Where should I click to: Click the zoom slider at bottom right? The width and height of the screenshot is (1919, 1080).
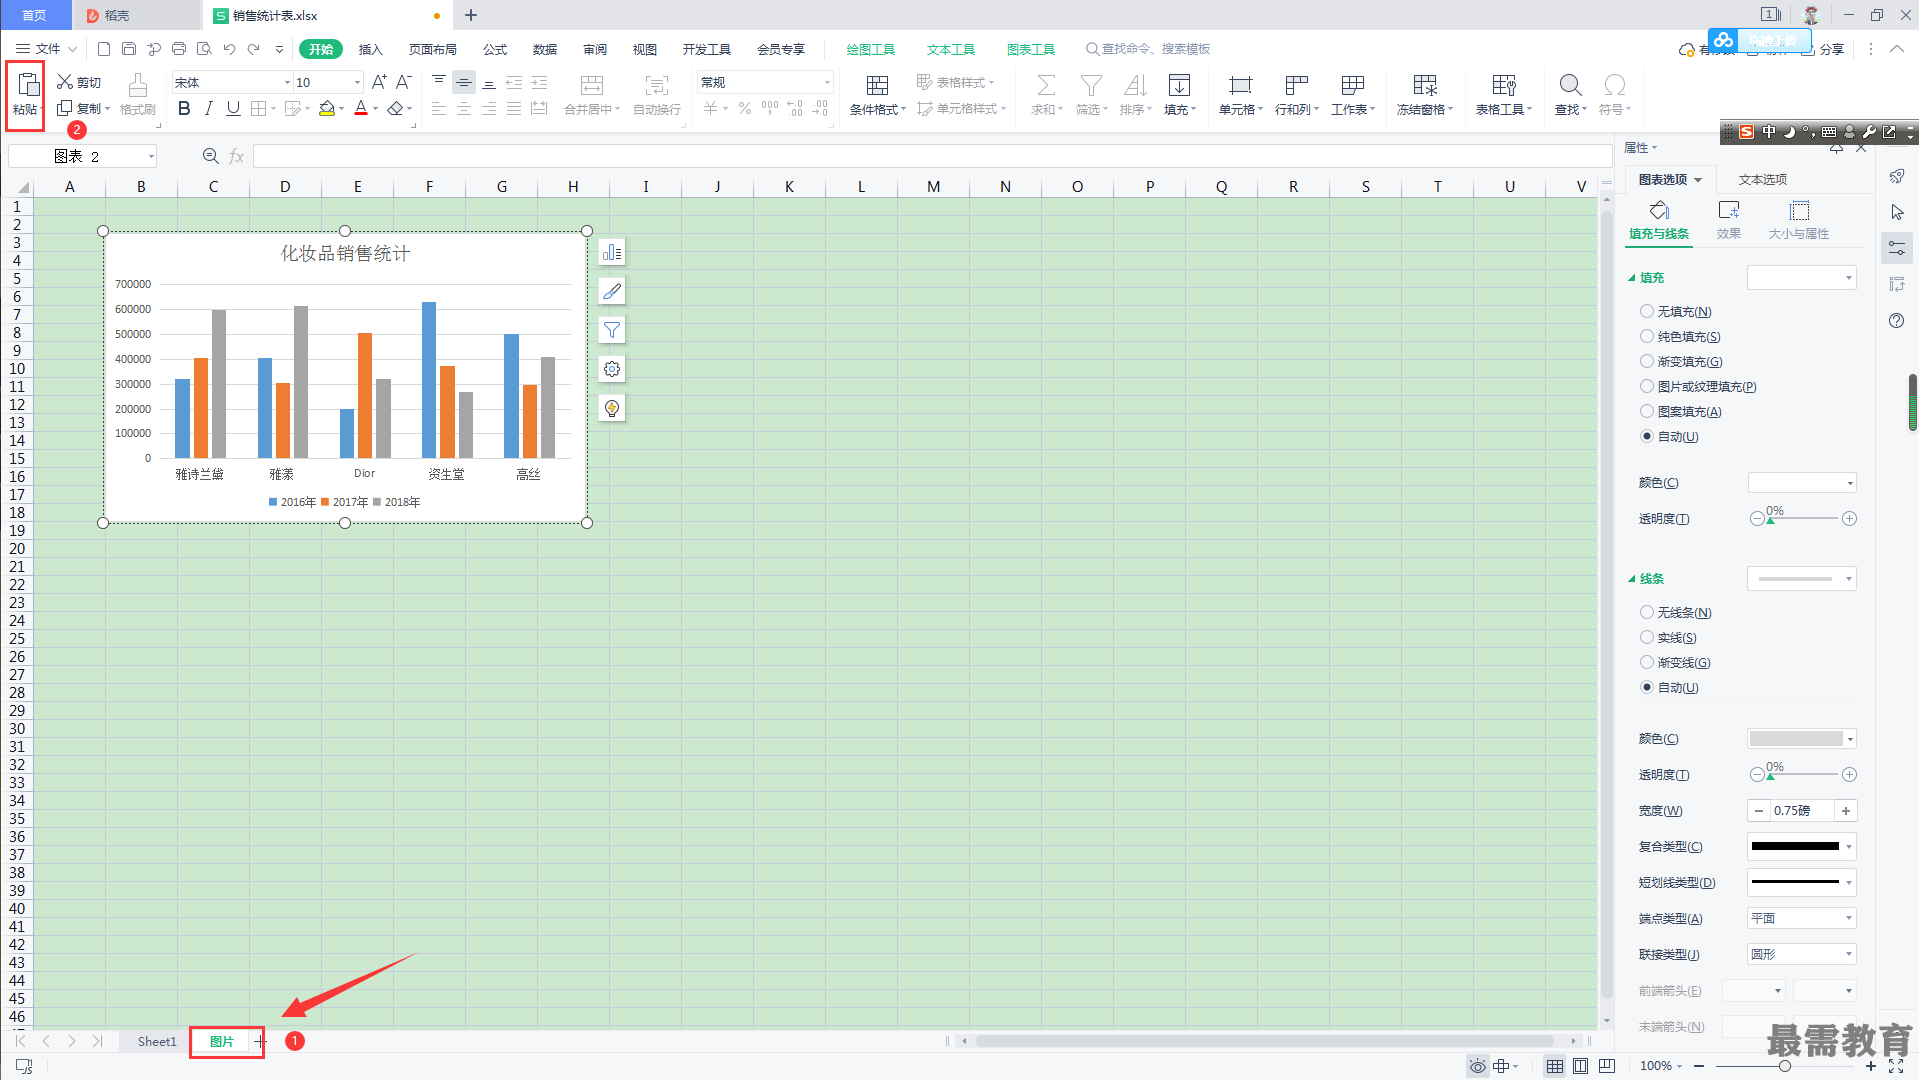pos(1784,1066)
